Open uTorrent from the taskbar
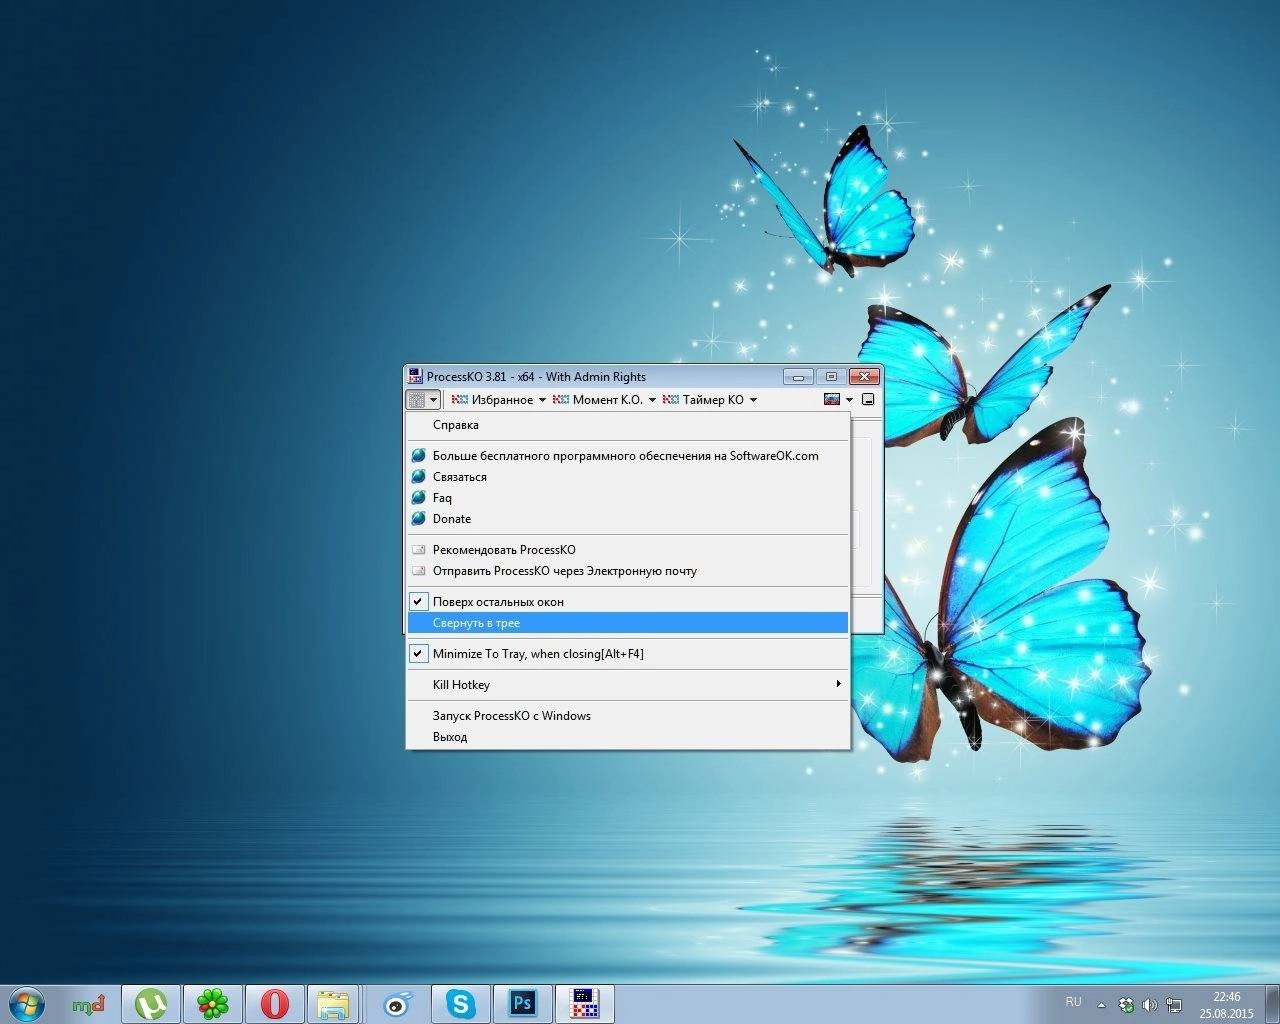 pos(151,1004)
